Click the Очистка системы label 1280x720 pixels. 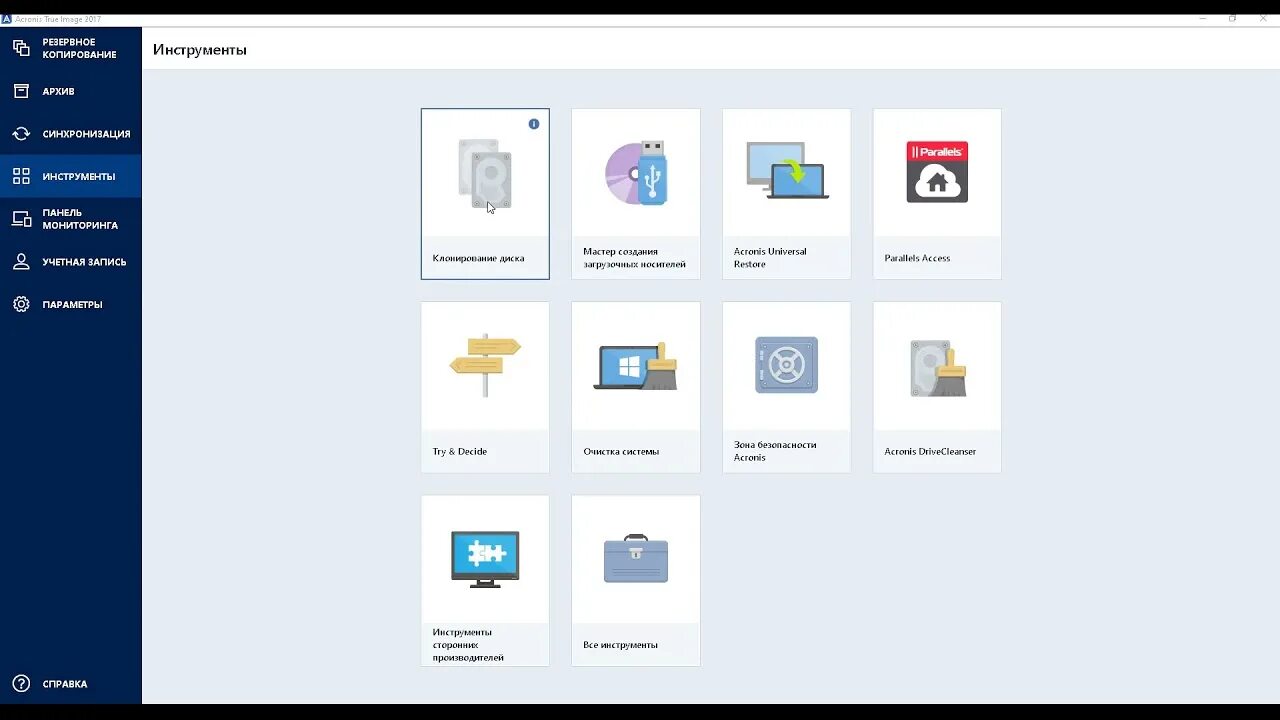tap(621, 451)
